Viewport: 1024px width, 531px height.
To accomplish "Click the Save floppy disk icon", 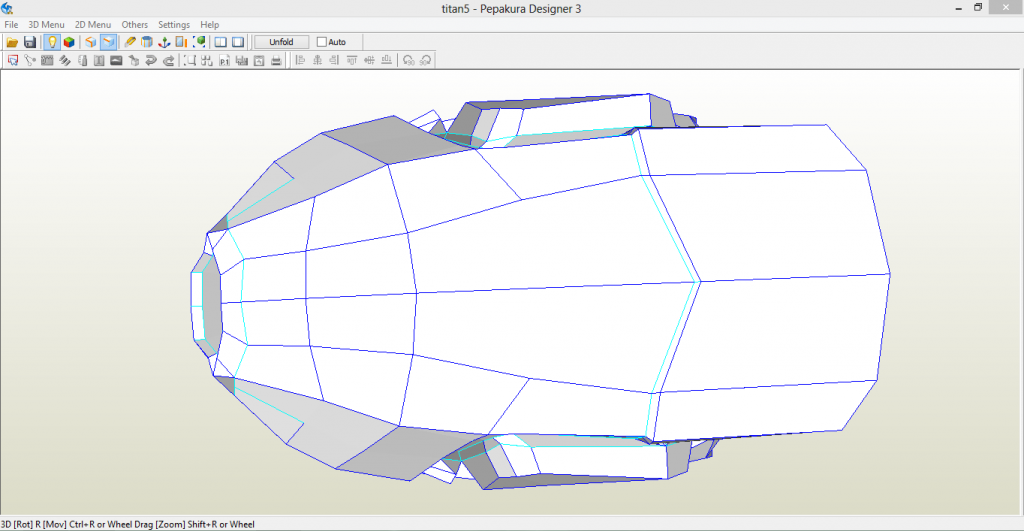I will (x=29, y=42).
